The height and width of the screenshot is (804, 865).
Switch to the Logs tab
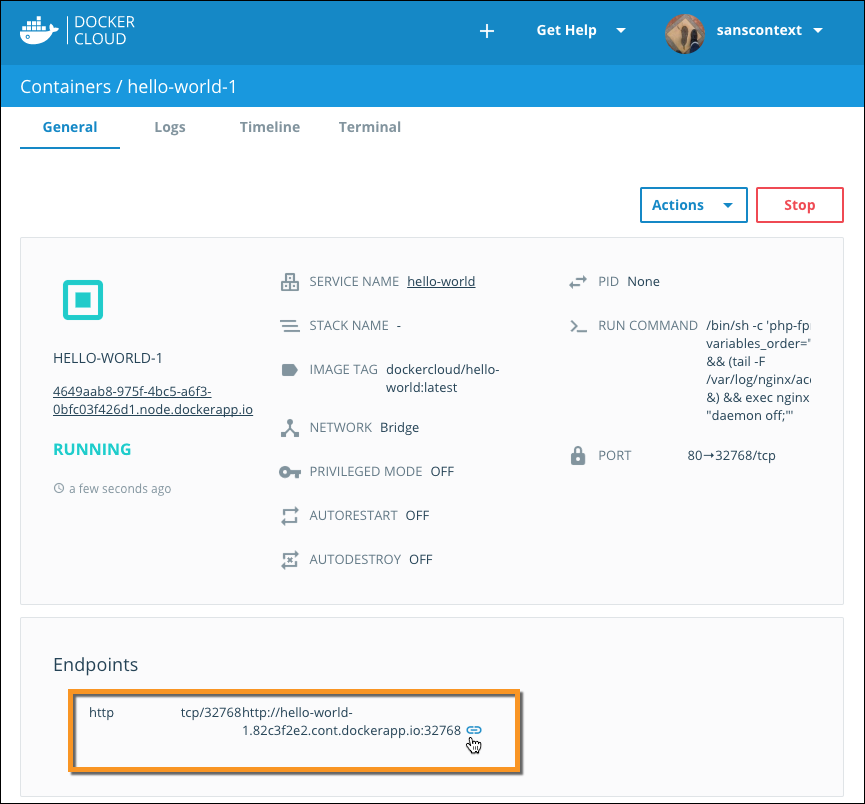(169, 127)
